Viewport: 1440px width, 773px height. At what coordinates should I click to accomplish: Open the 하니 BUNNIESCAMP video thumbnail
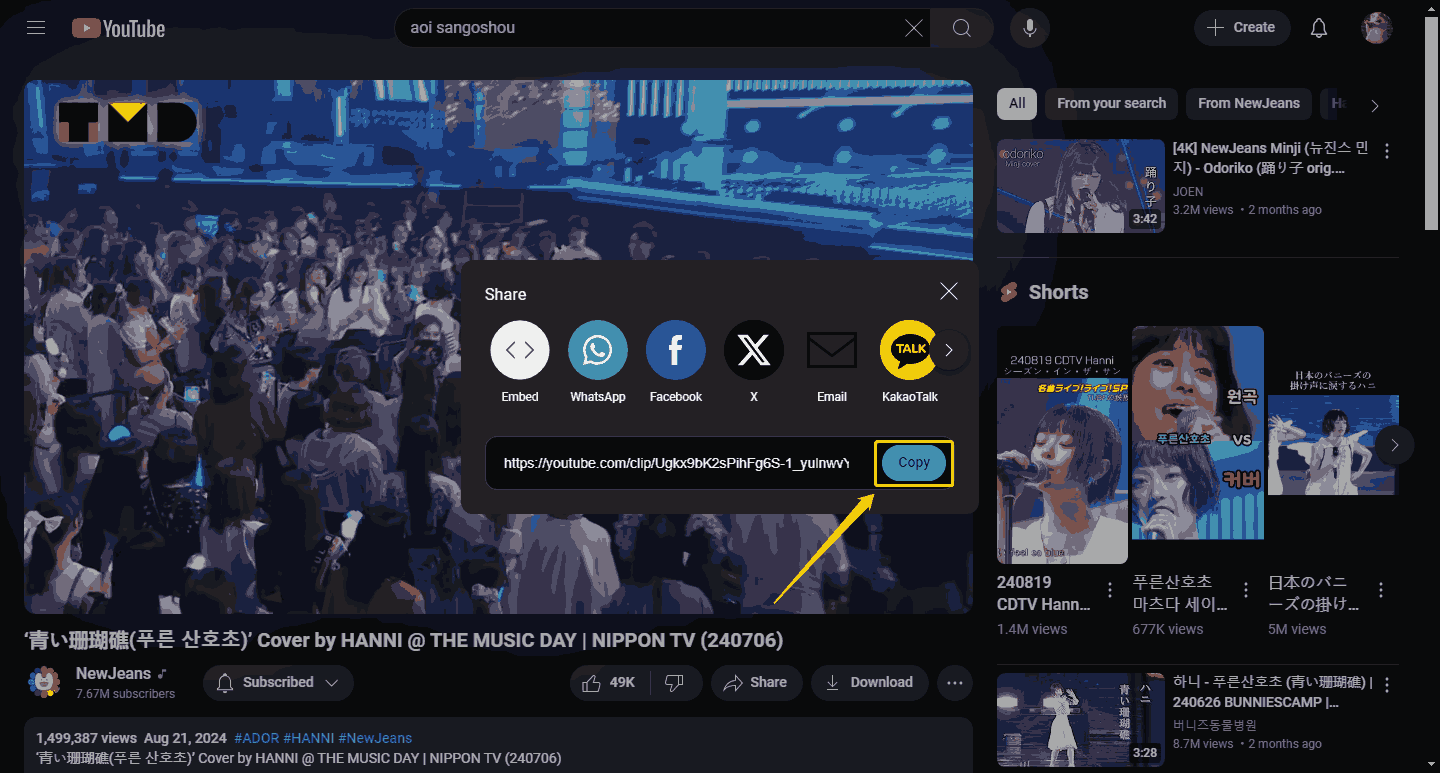click(1081, 720)
